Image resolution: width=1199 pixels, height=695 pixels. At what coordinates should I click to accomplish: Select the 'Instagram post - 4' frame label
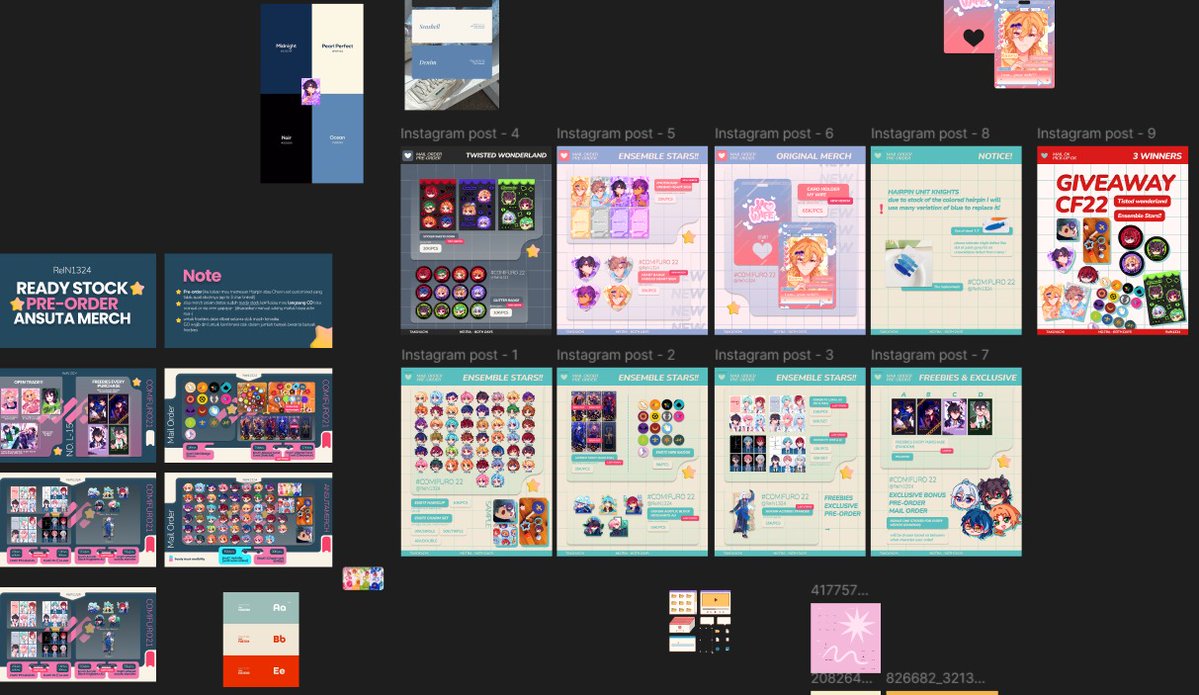pyautogui.click(x=460, y=134)
